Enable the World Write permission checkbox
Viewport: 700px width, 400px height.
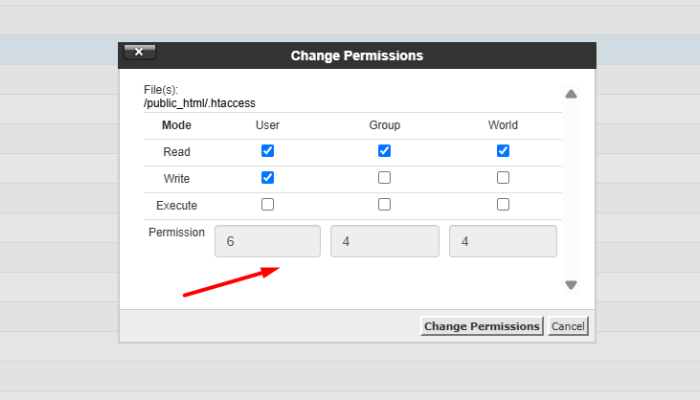(503, 178)
